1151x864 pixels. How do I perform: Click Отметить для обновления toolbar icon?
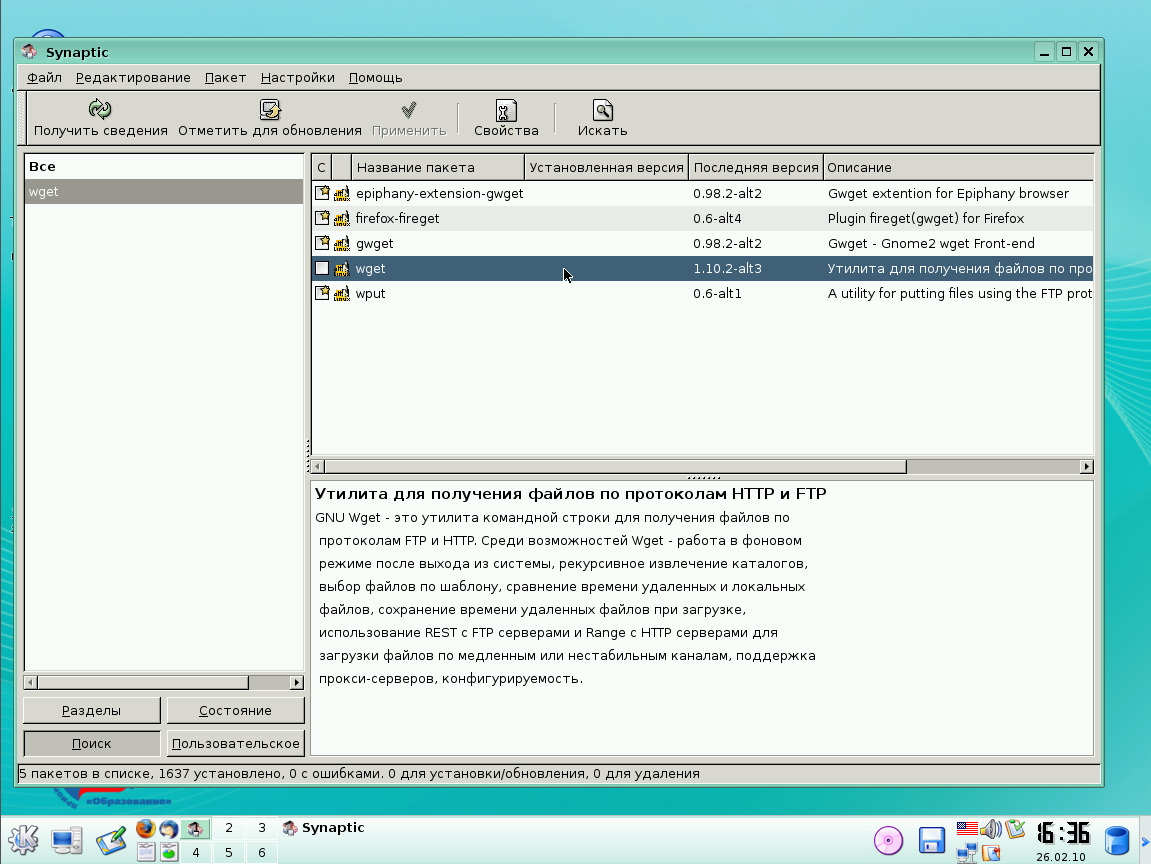[270, 109]
